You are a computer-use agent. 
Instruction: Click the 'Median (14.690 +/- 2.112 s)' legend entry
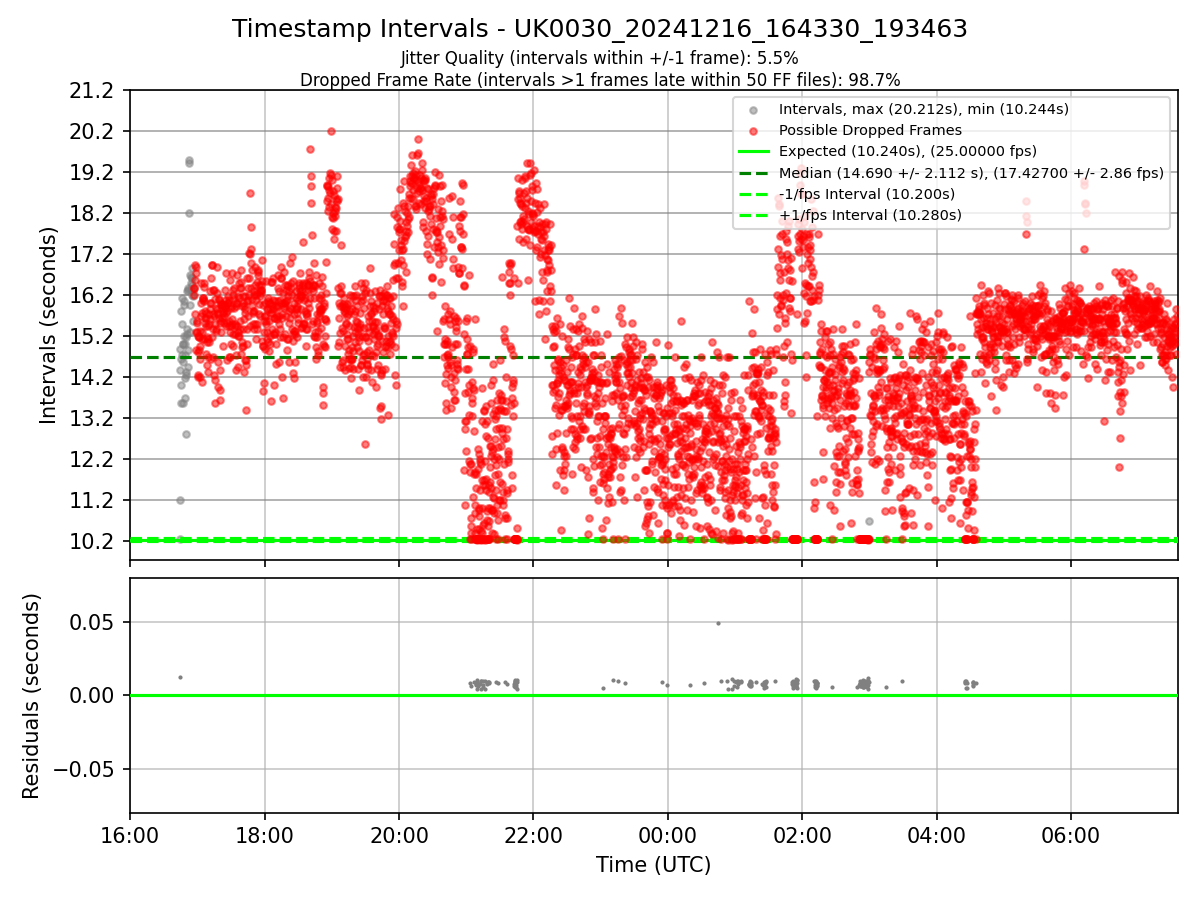tap(971, 173)
